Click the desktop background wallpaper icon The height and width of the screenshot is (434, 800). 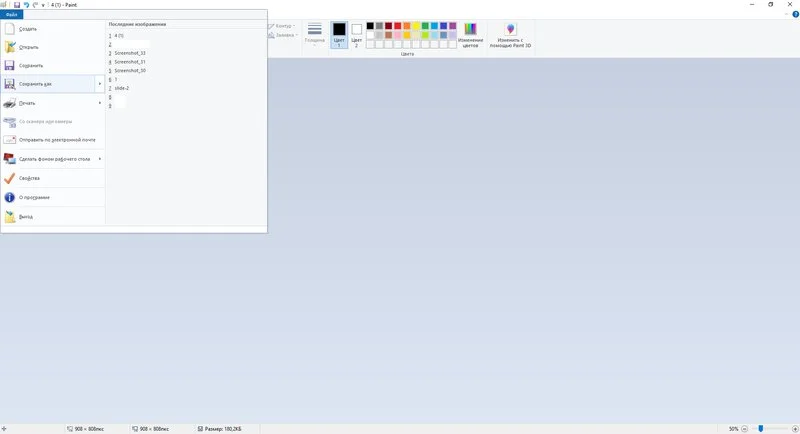pyautogui.click(x=9, y=159)
